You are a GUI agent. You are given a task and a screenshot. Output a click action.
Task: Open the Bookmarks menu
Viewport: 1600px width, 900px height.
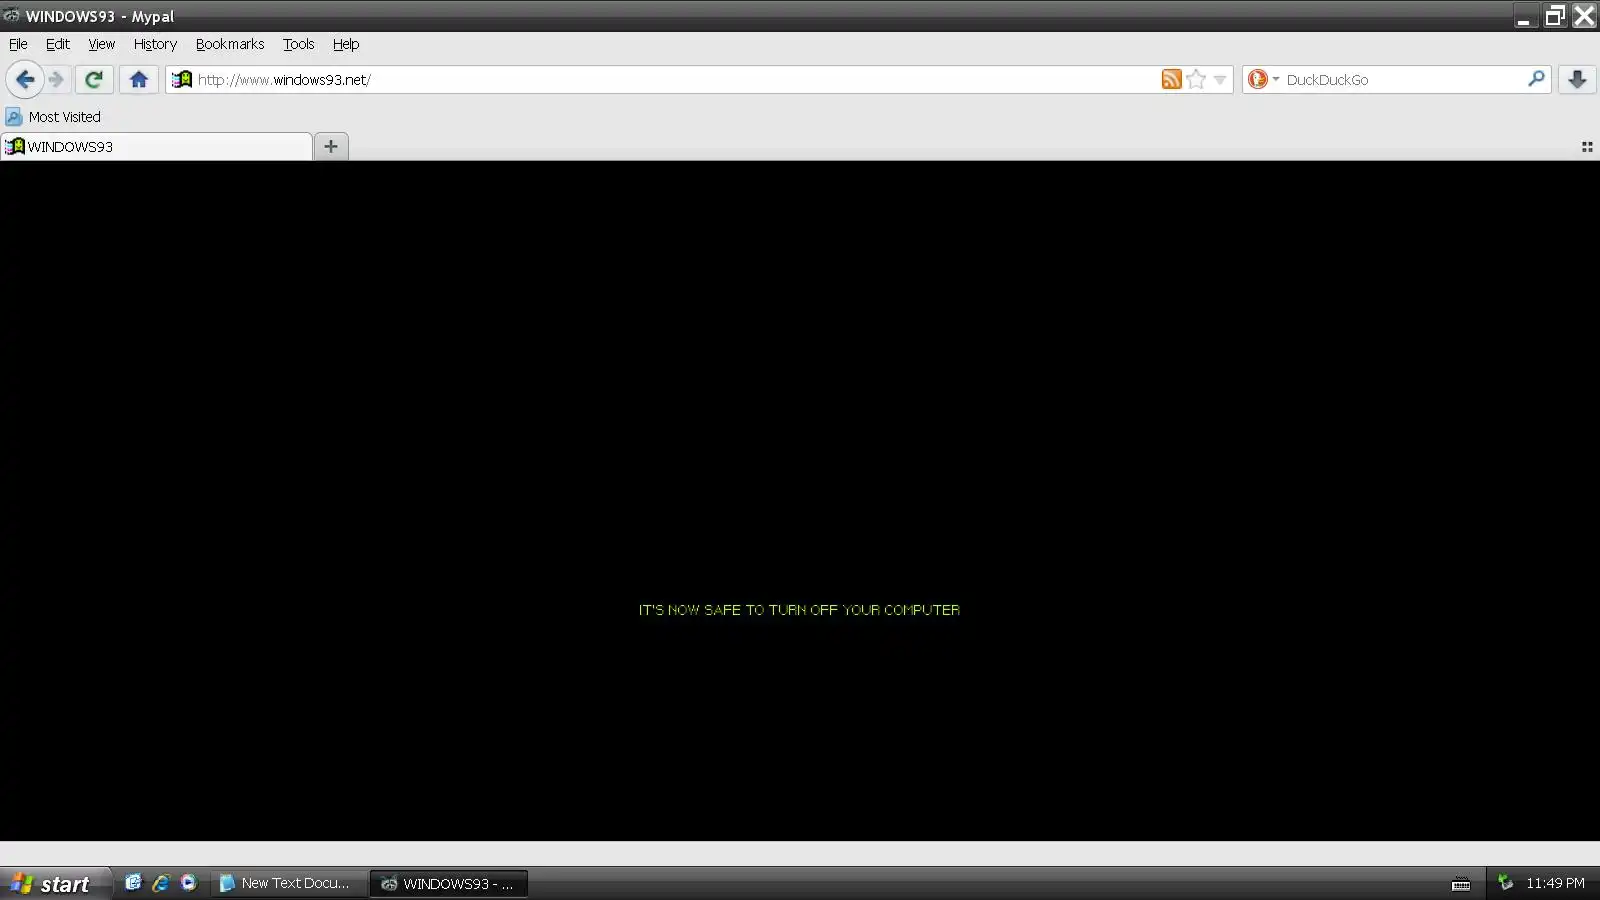coord(230,44)
